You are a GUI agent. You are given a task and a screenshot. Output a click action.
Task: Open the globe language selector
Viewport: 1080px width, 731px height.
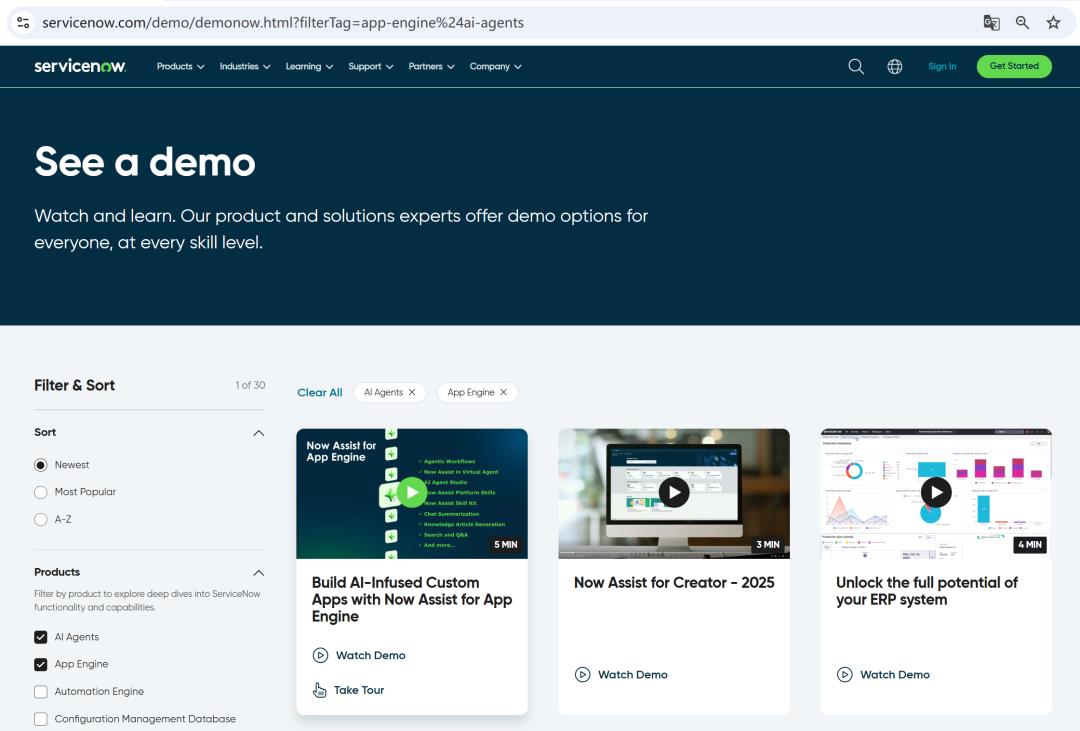pyautogui.click(x=895, y=66)
